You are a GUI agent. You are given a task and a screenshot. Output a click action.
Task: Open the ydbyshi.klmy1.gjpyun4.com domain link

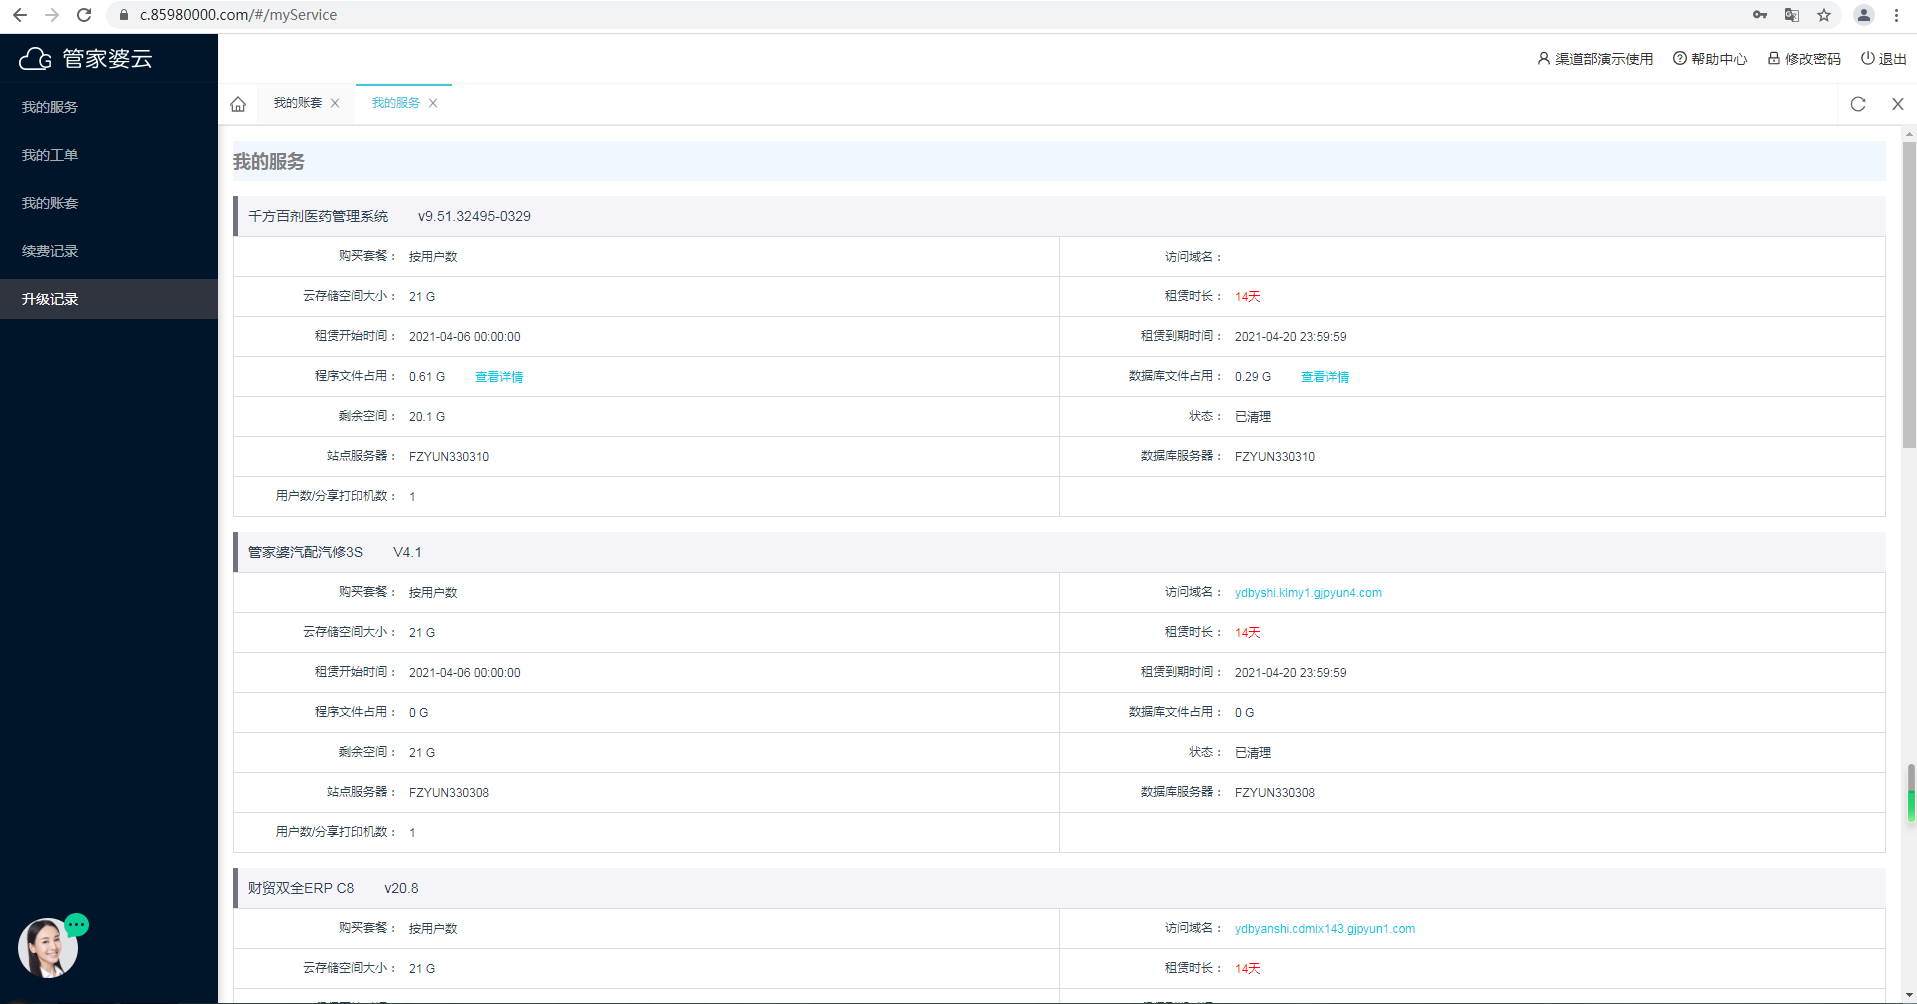[1307, 593]
